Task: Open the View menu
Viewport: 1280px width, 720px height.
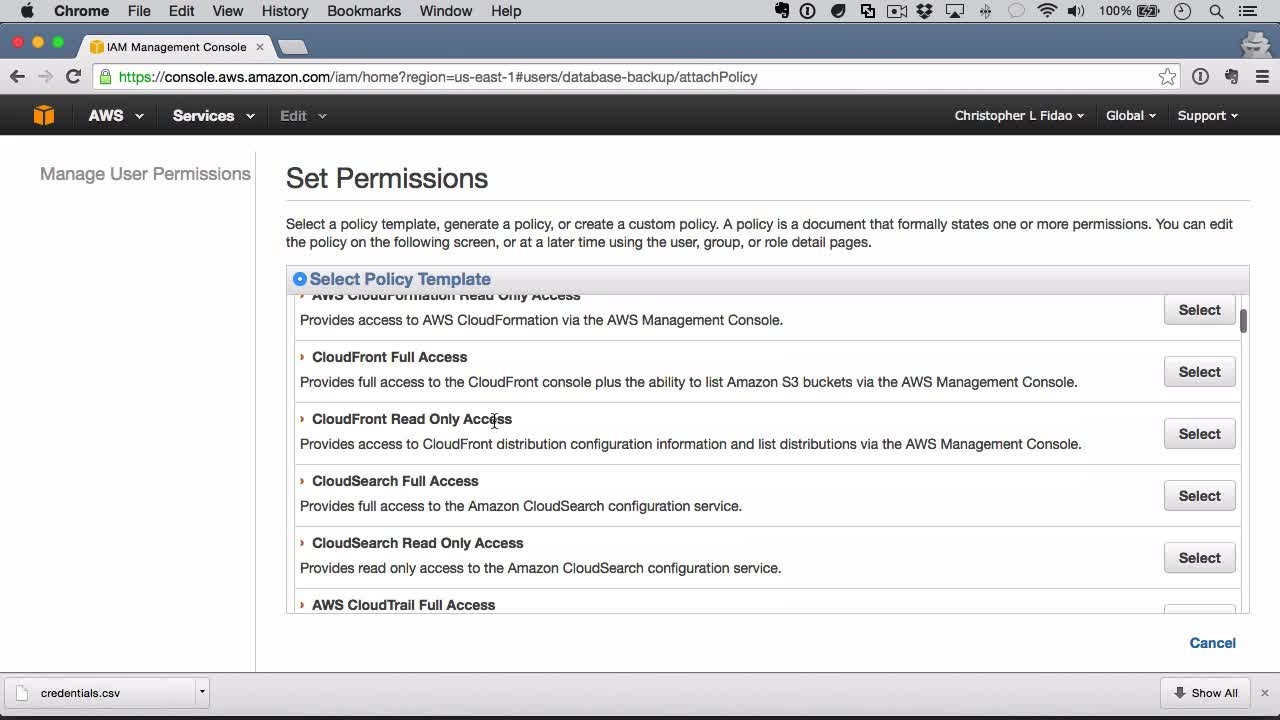Action: click(x=227, y=11)
